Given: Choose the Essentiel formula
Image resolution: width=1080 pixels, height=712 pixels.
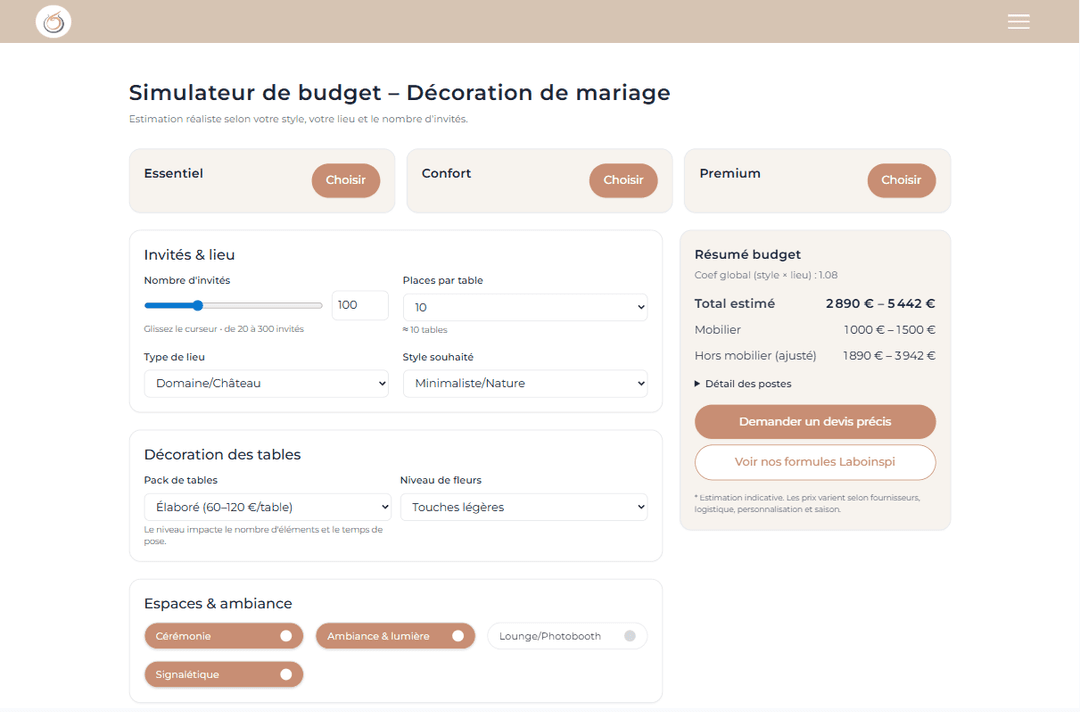Looking at the screenshot, I should coord(345,180).
